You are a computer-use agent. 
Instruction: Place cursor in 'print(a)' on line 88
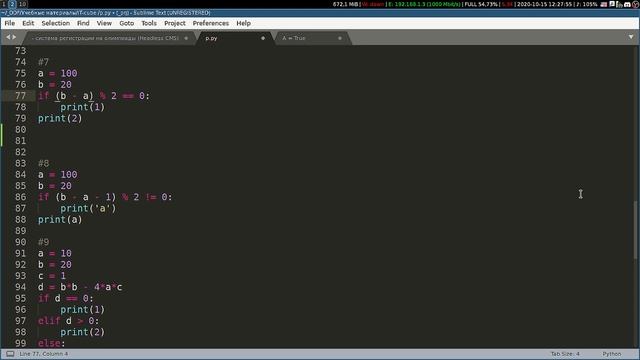pos(60,220)
